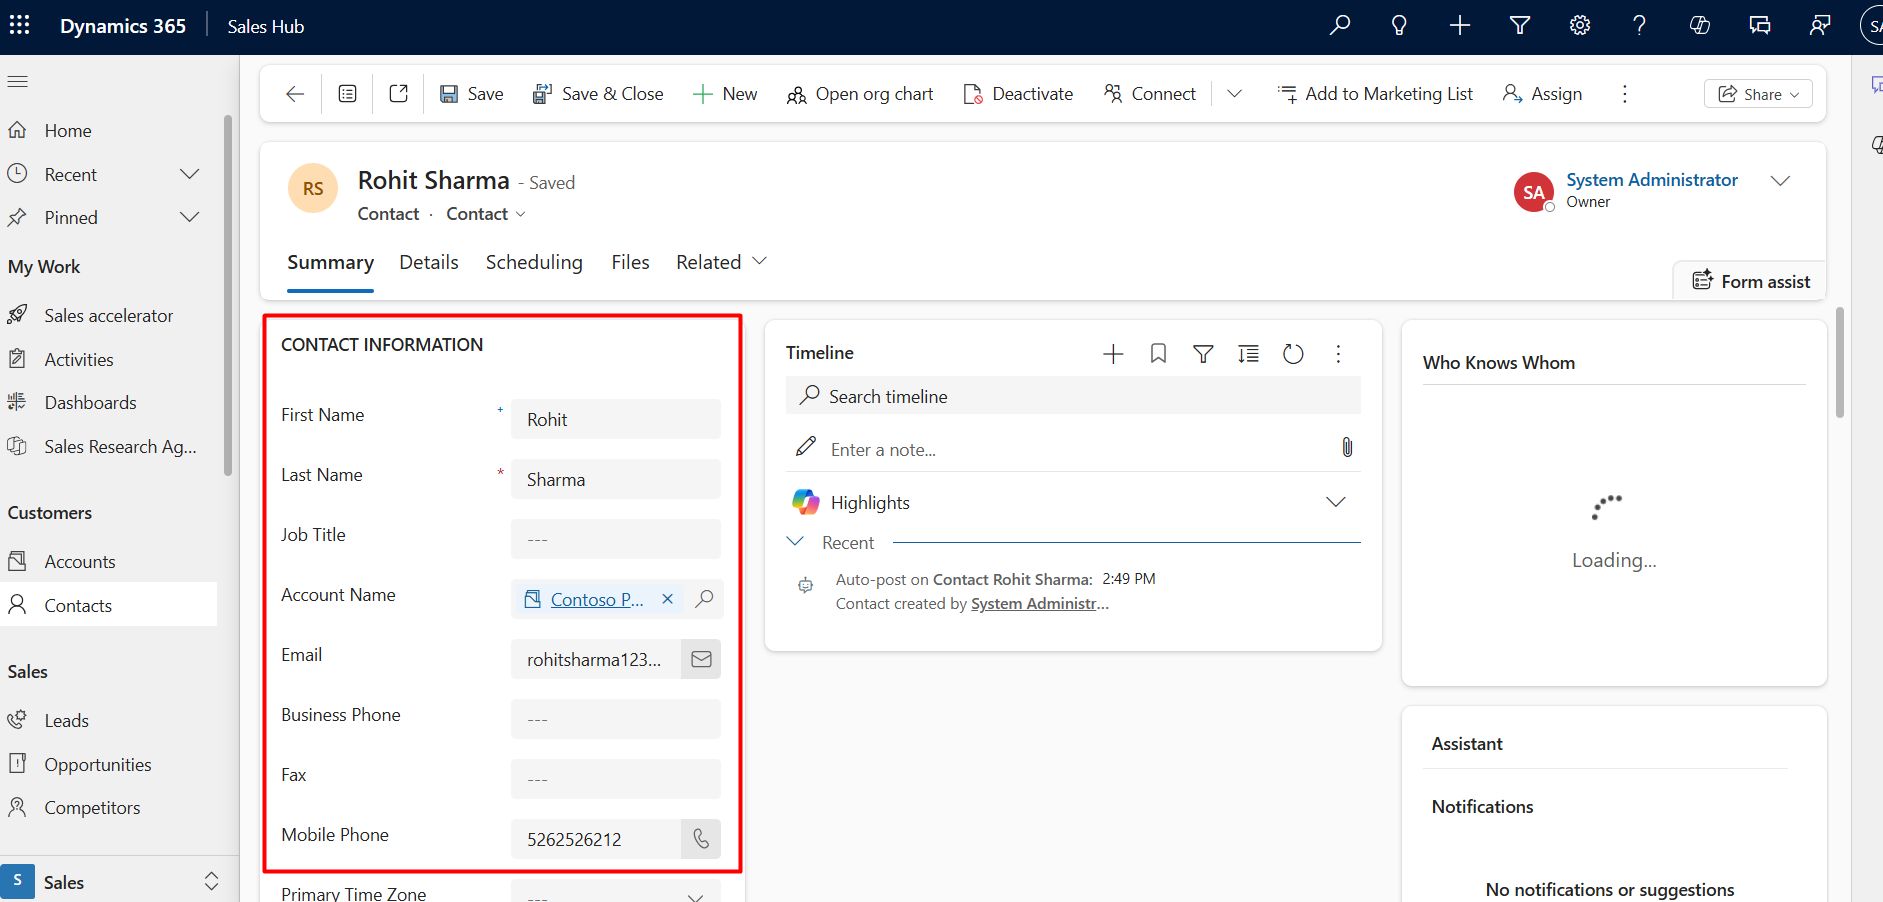Click the timeline refresh icon

click(1293, 354)
